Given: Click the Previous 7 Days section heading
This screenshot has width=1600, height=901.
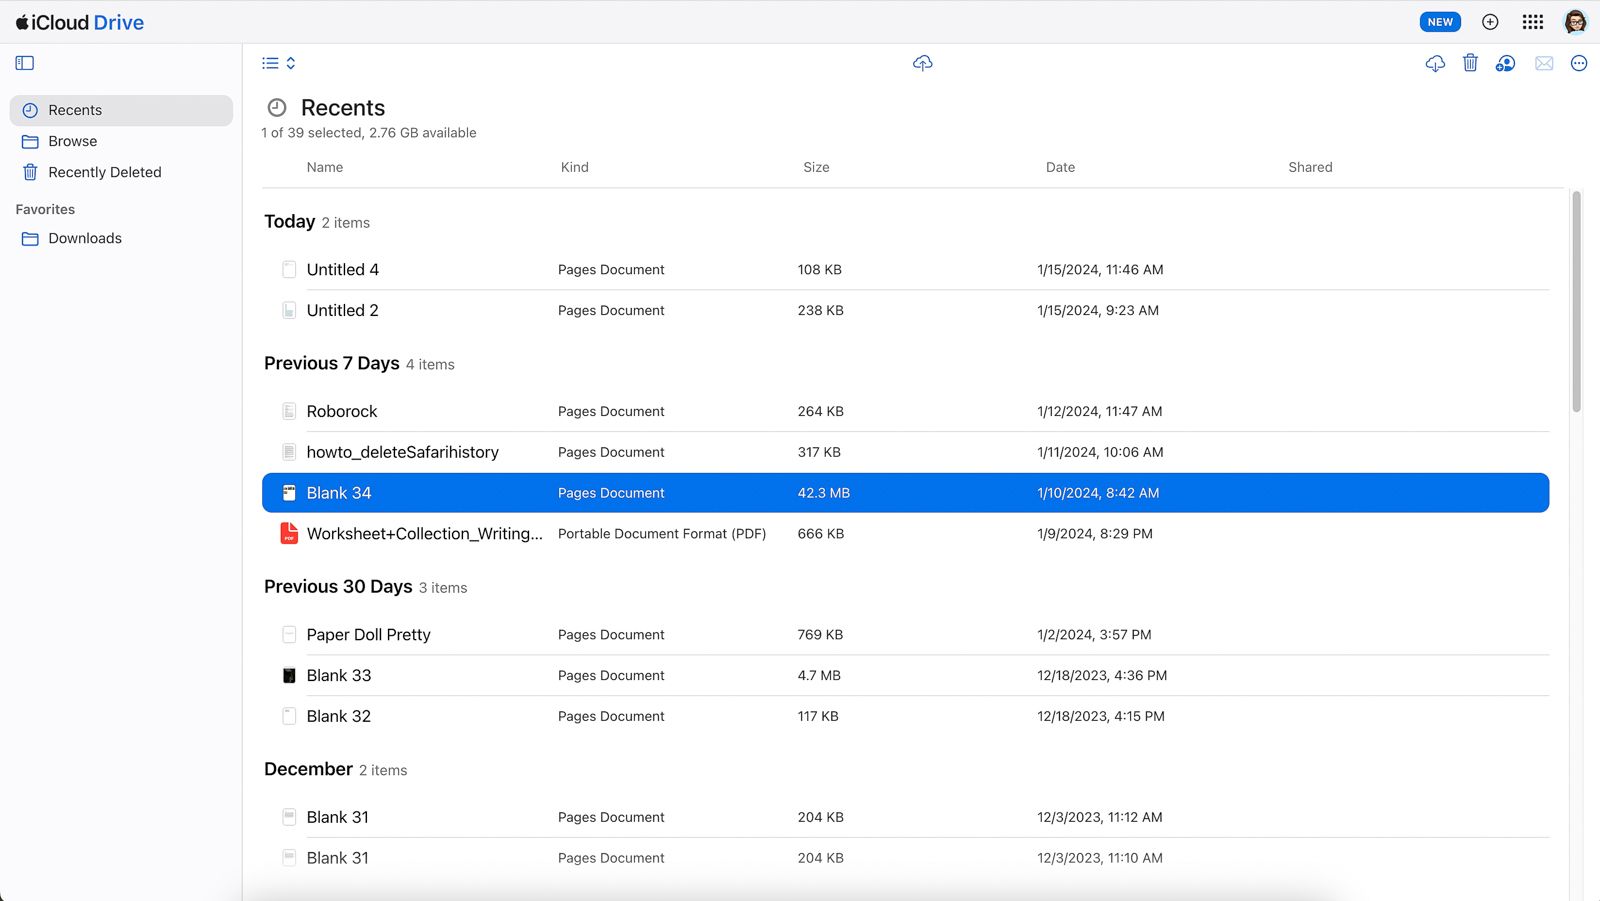Looking at the screenshot, I should (x=332, y=363).
